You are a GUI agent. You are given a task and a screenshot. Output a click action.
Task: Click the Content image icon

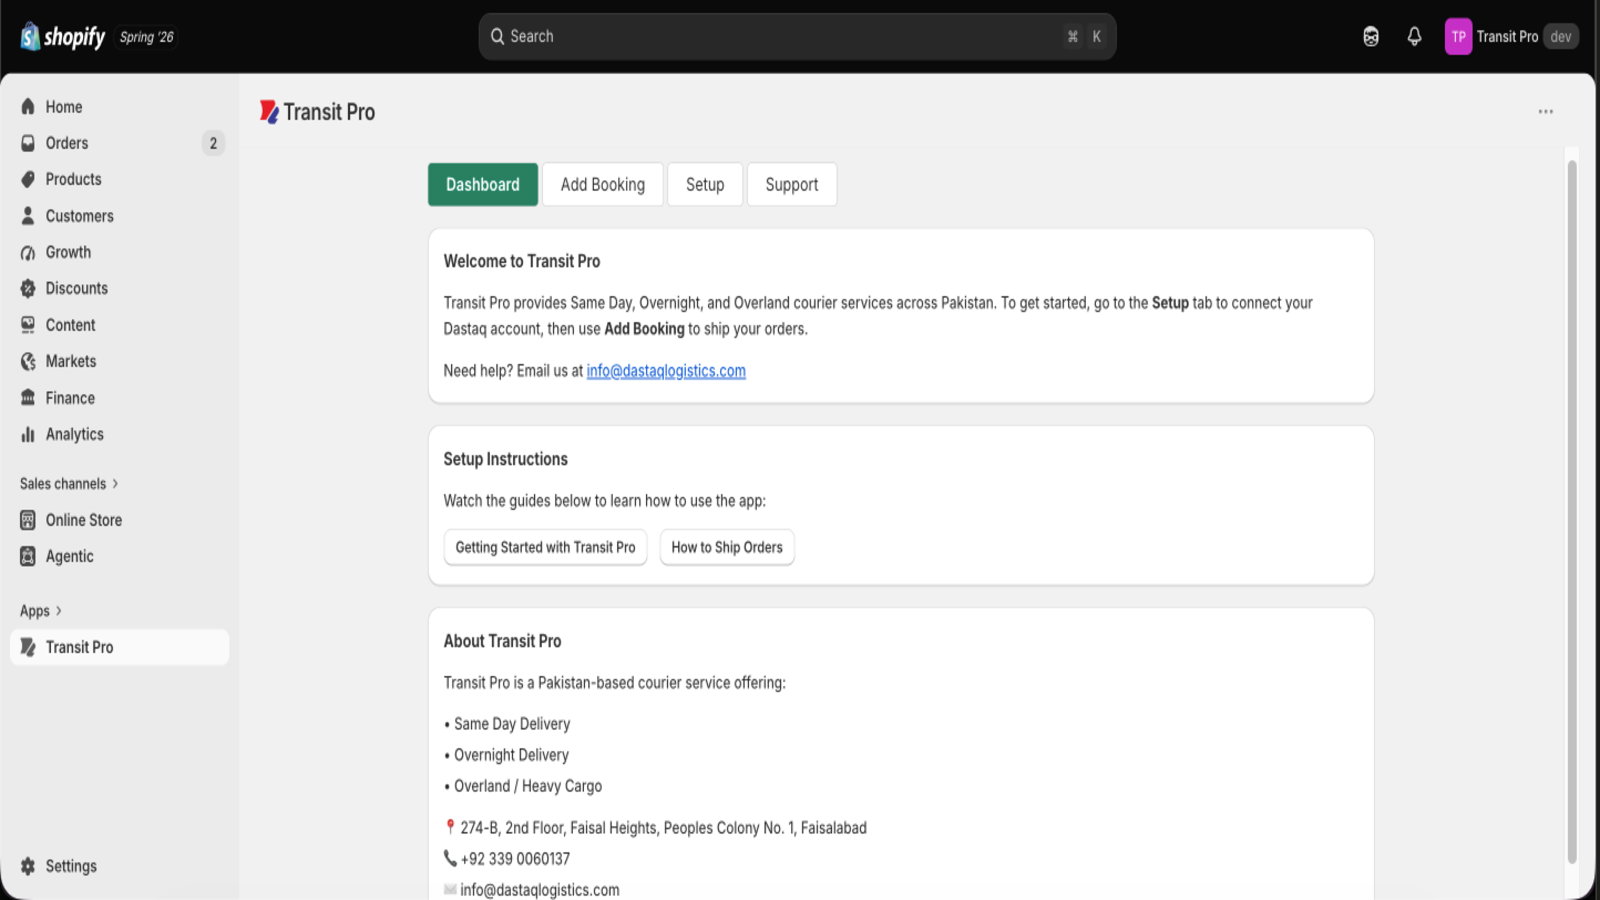28,325
